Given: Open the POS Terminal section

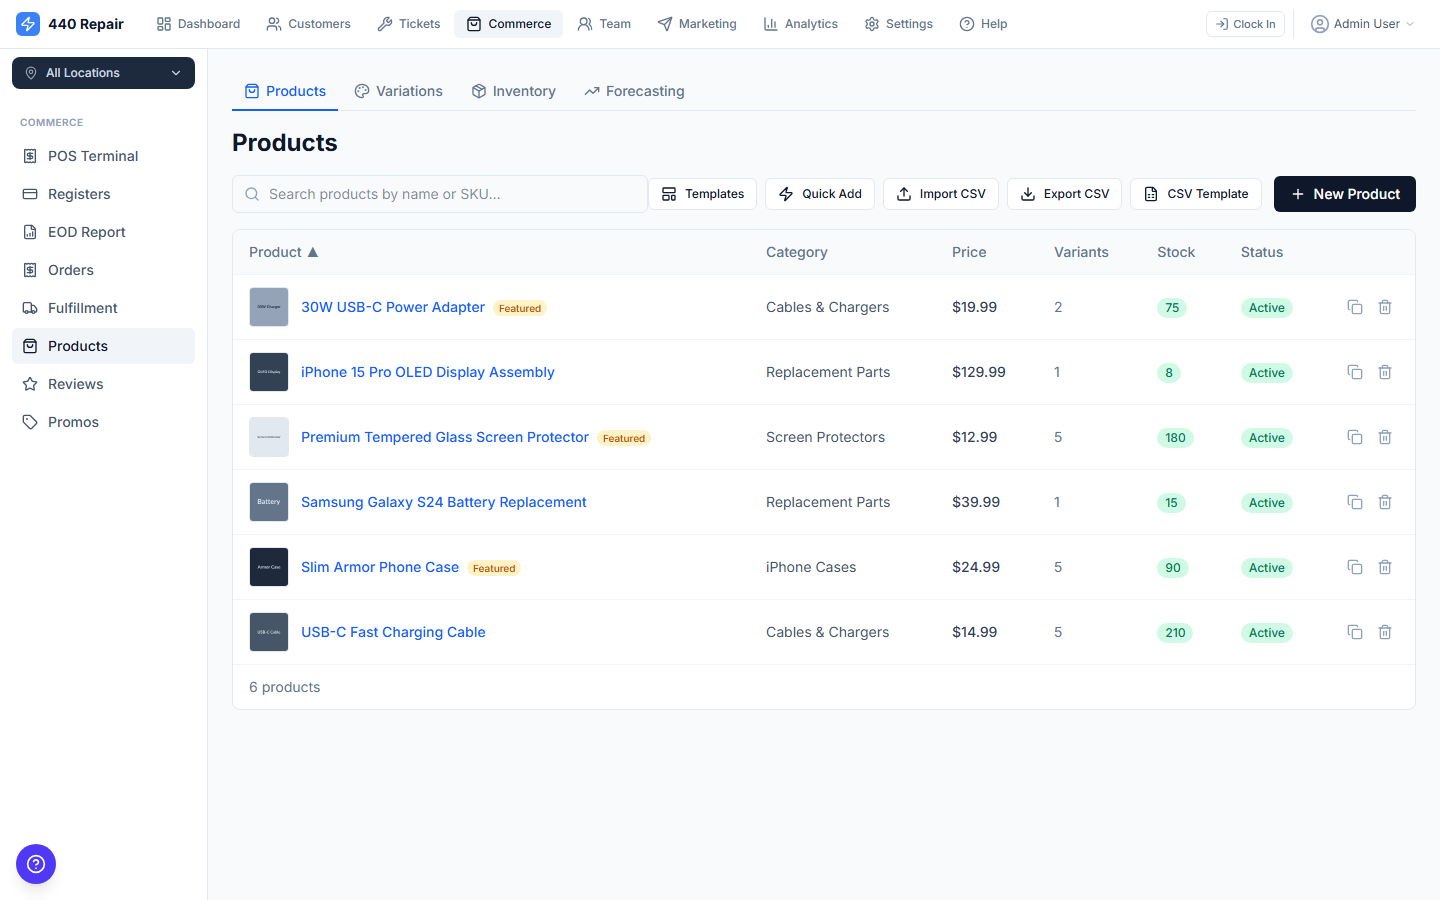Looking at the screenshot, I should point(93,155).
